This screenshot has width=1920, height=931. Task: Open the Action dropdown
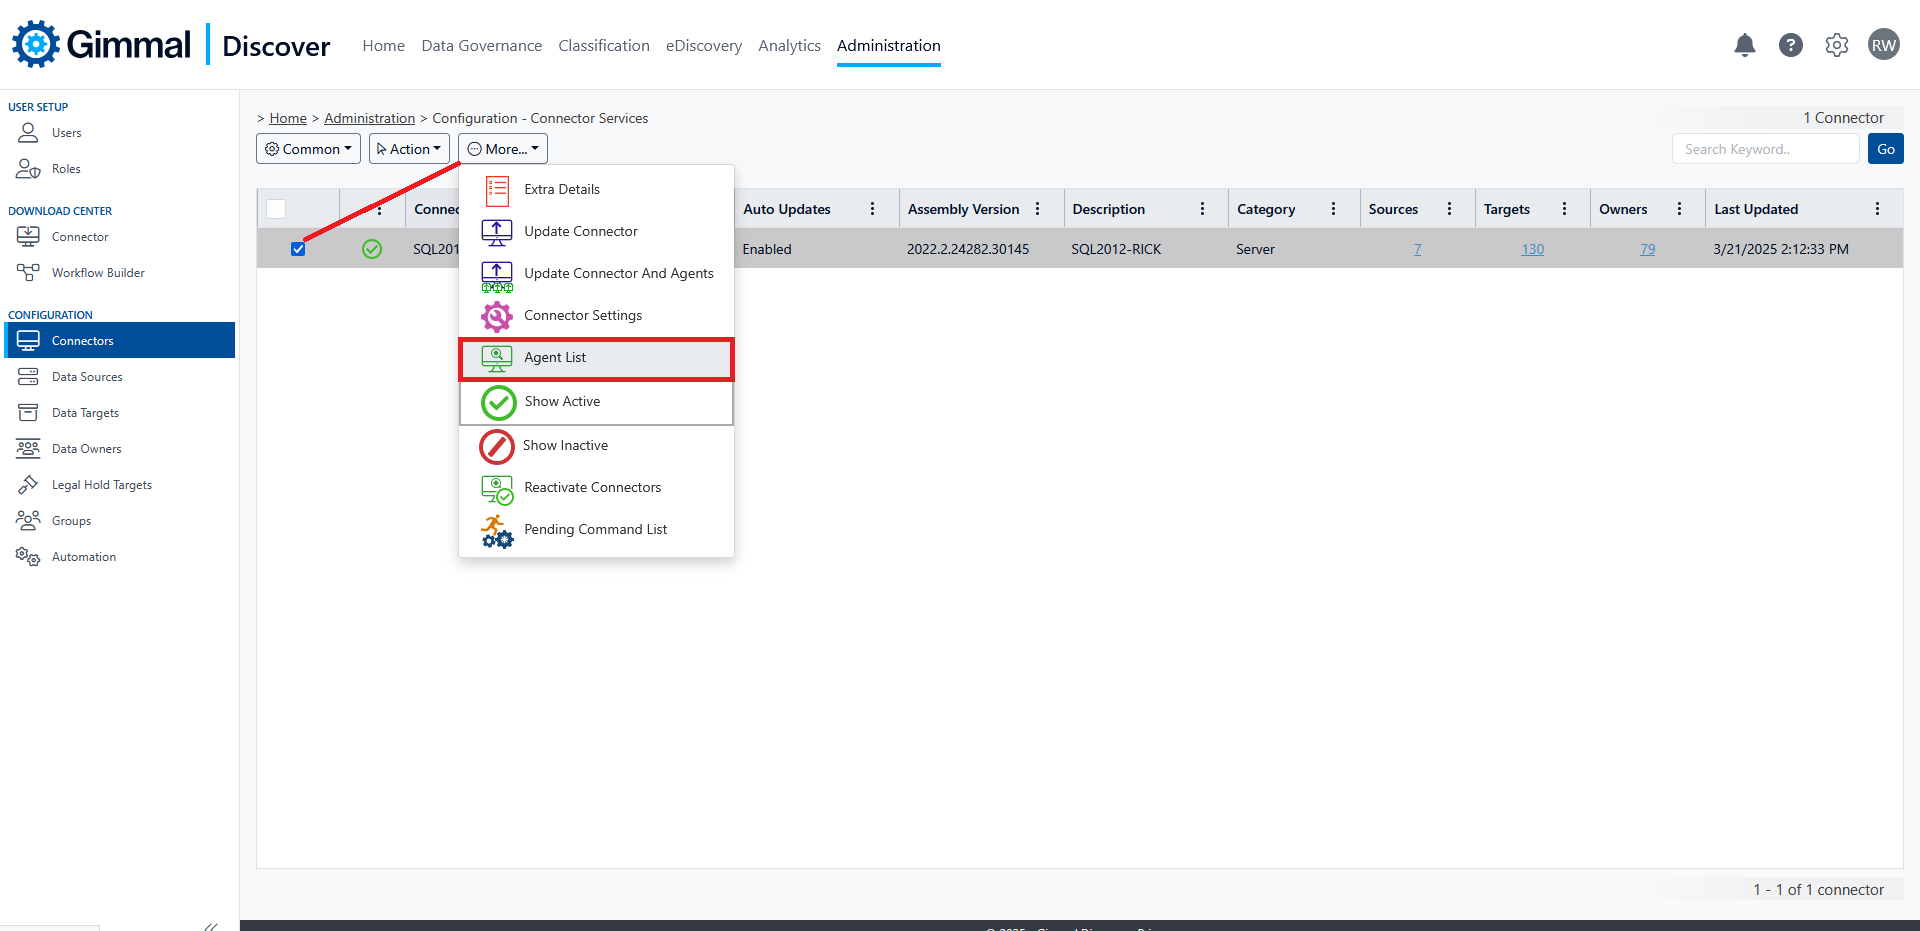(x=408, y=148)
